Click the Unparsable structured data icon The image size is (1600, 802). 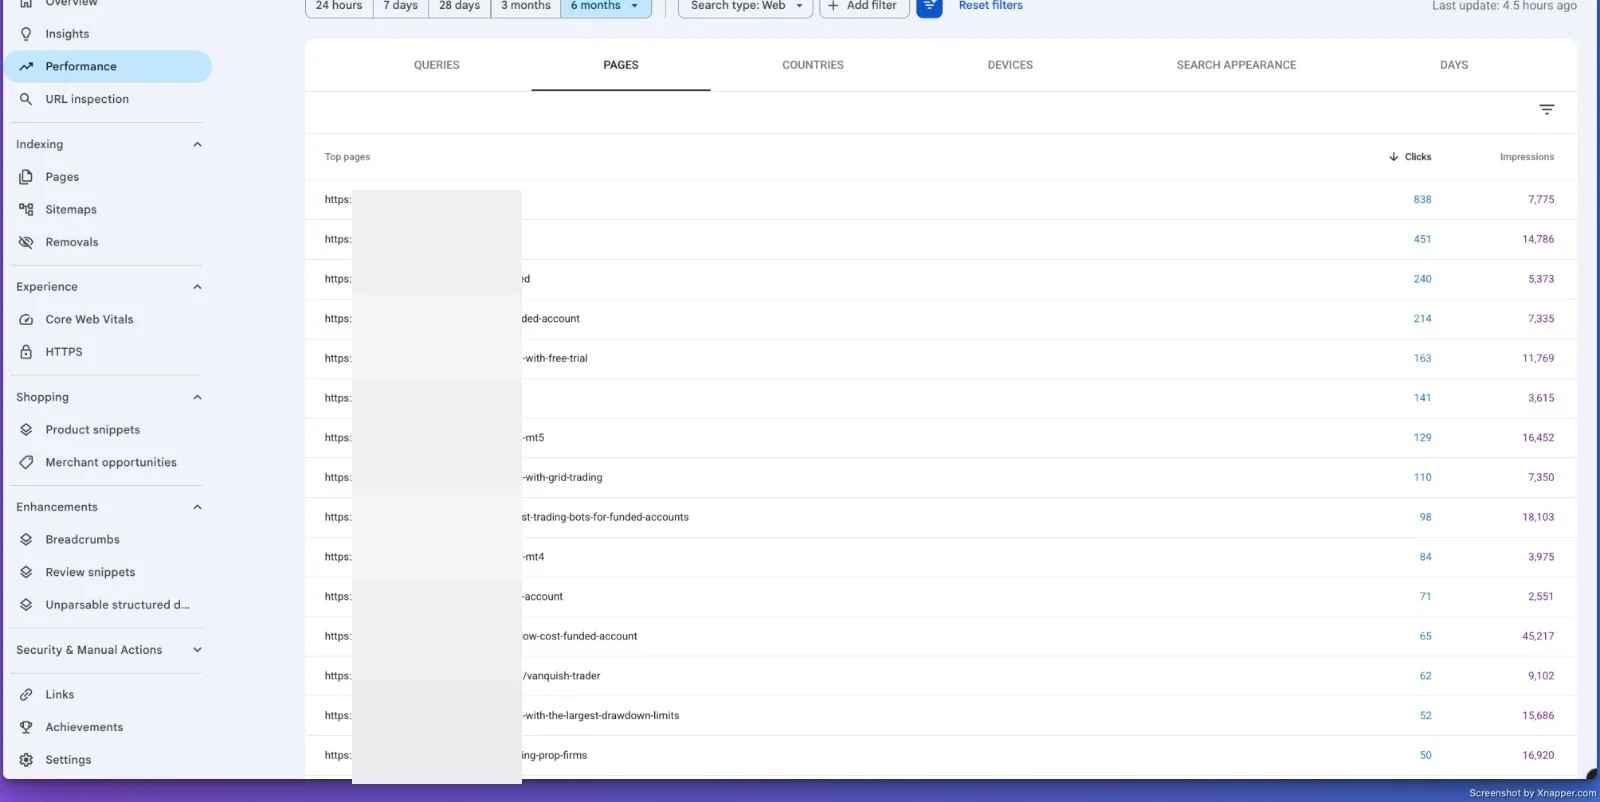(26, 605)
